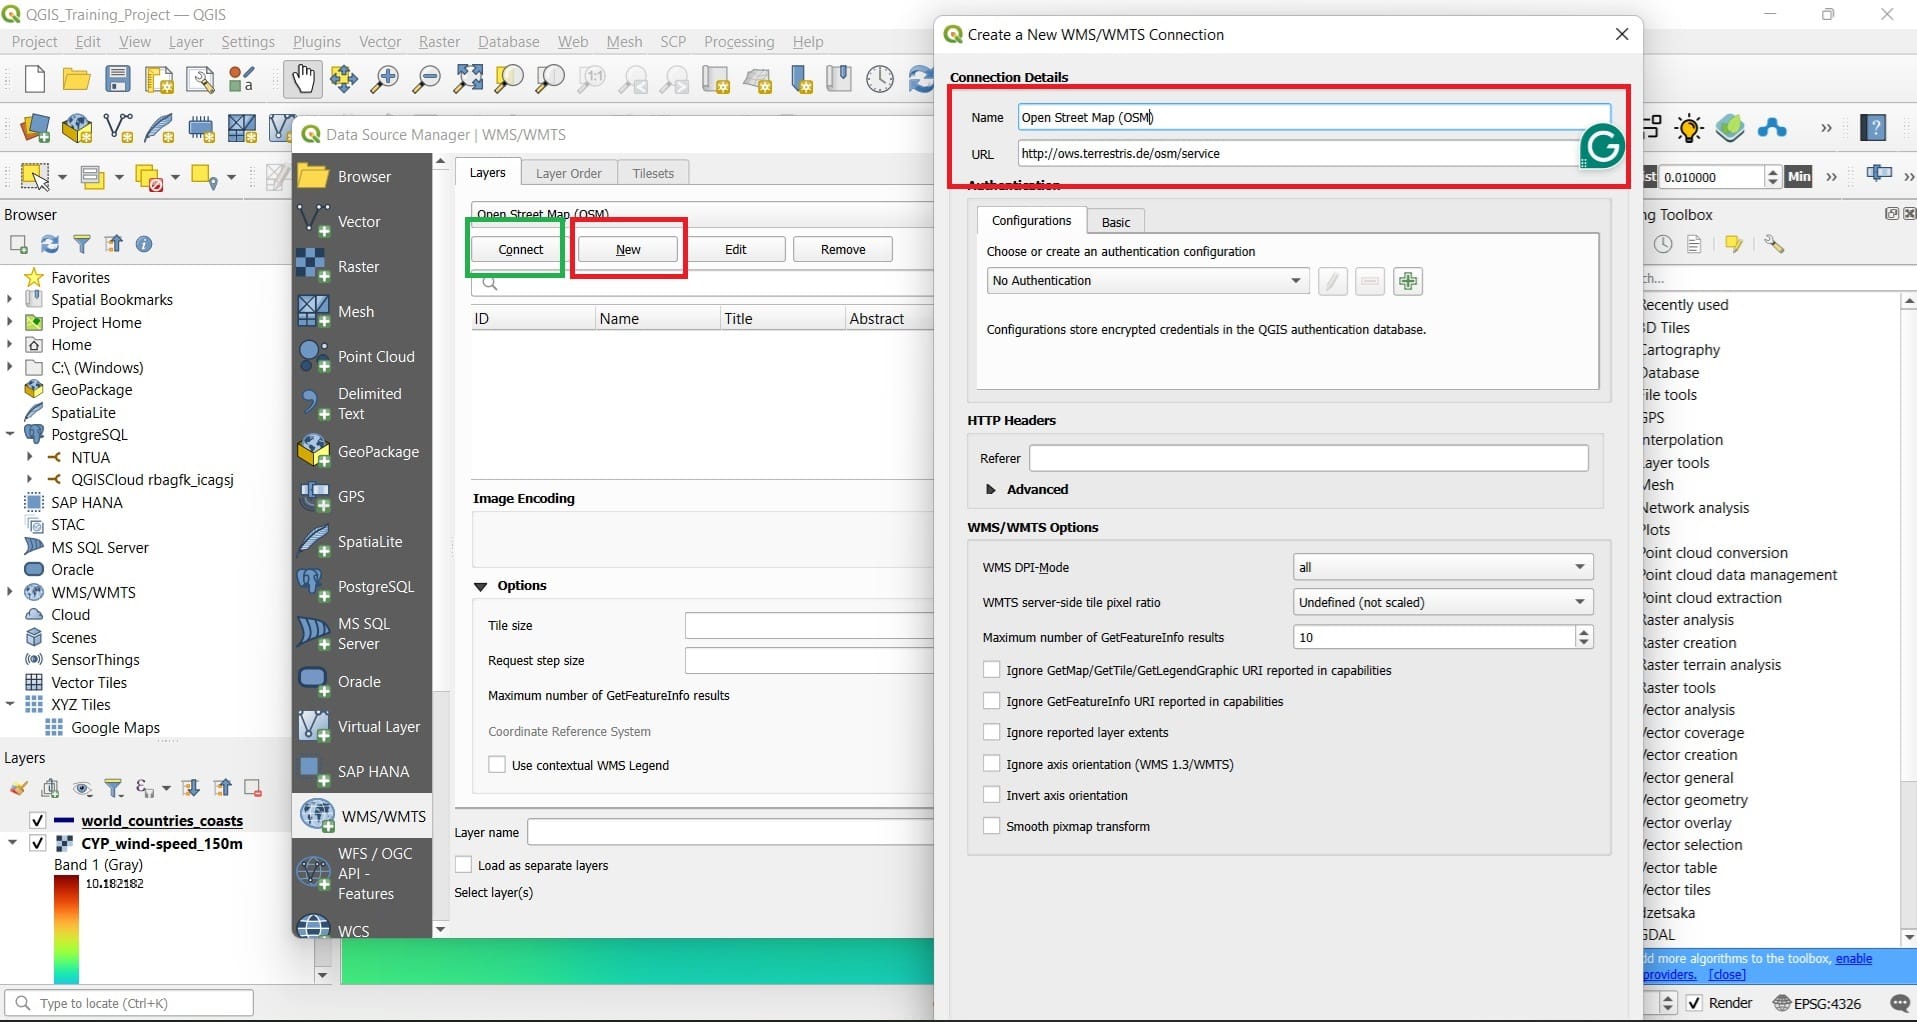Click the Browser panel info icon
The width and height of the screenshot is (1917, 1022).
pyautogui.click(x=144, y=244)
